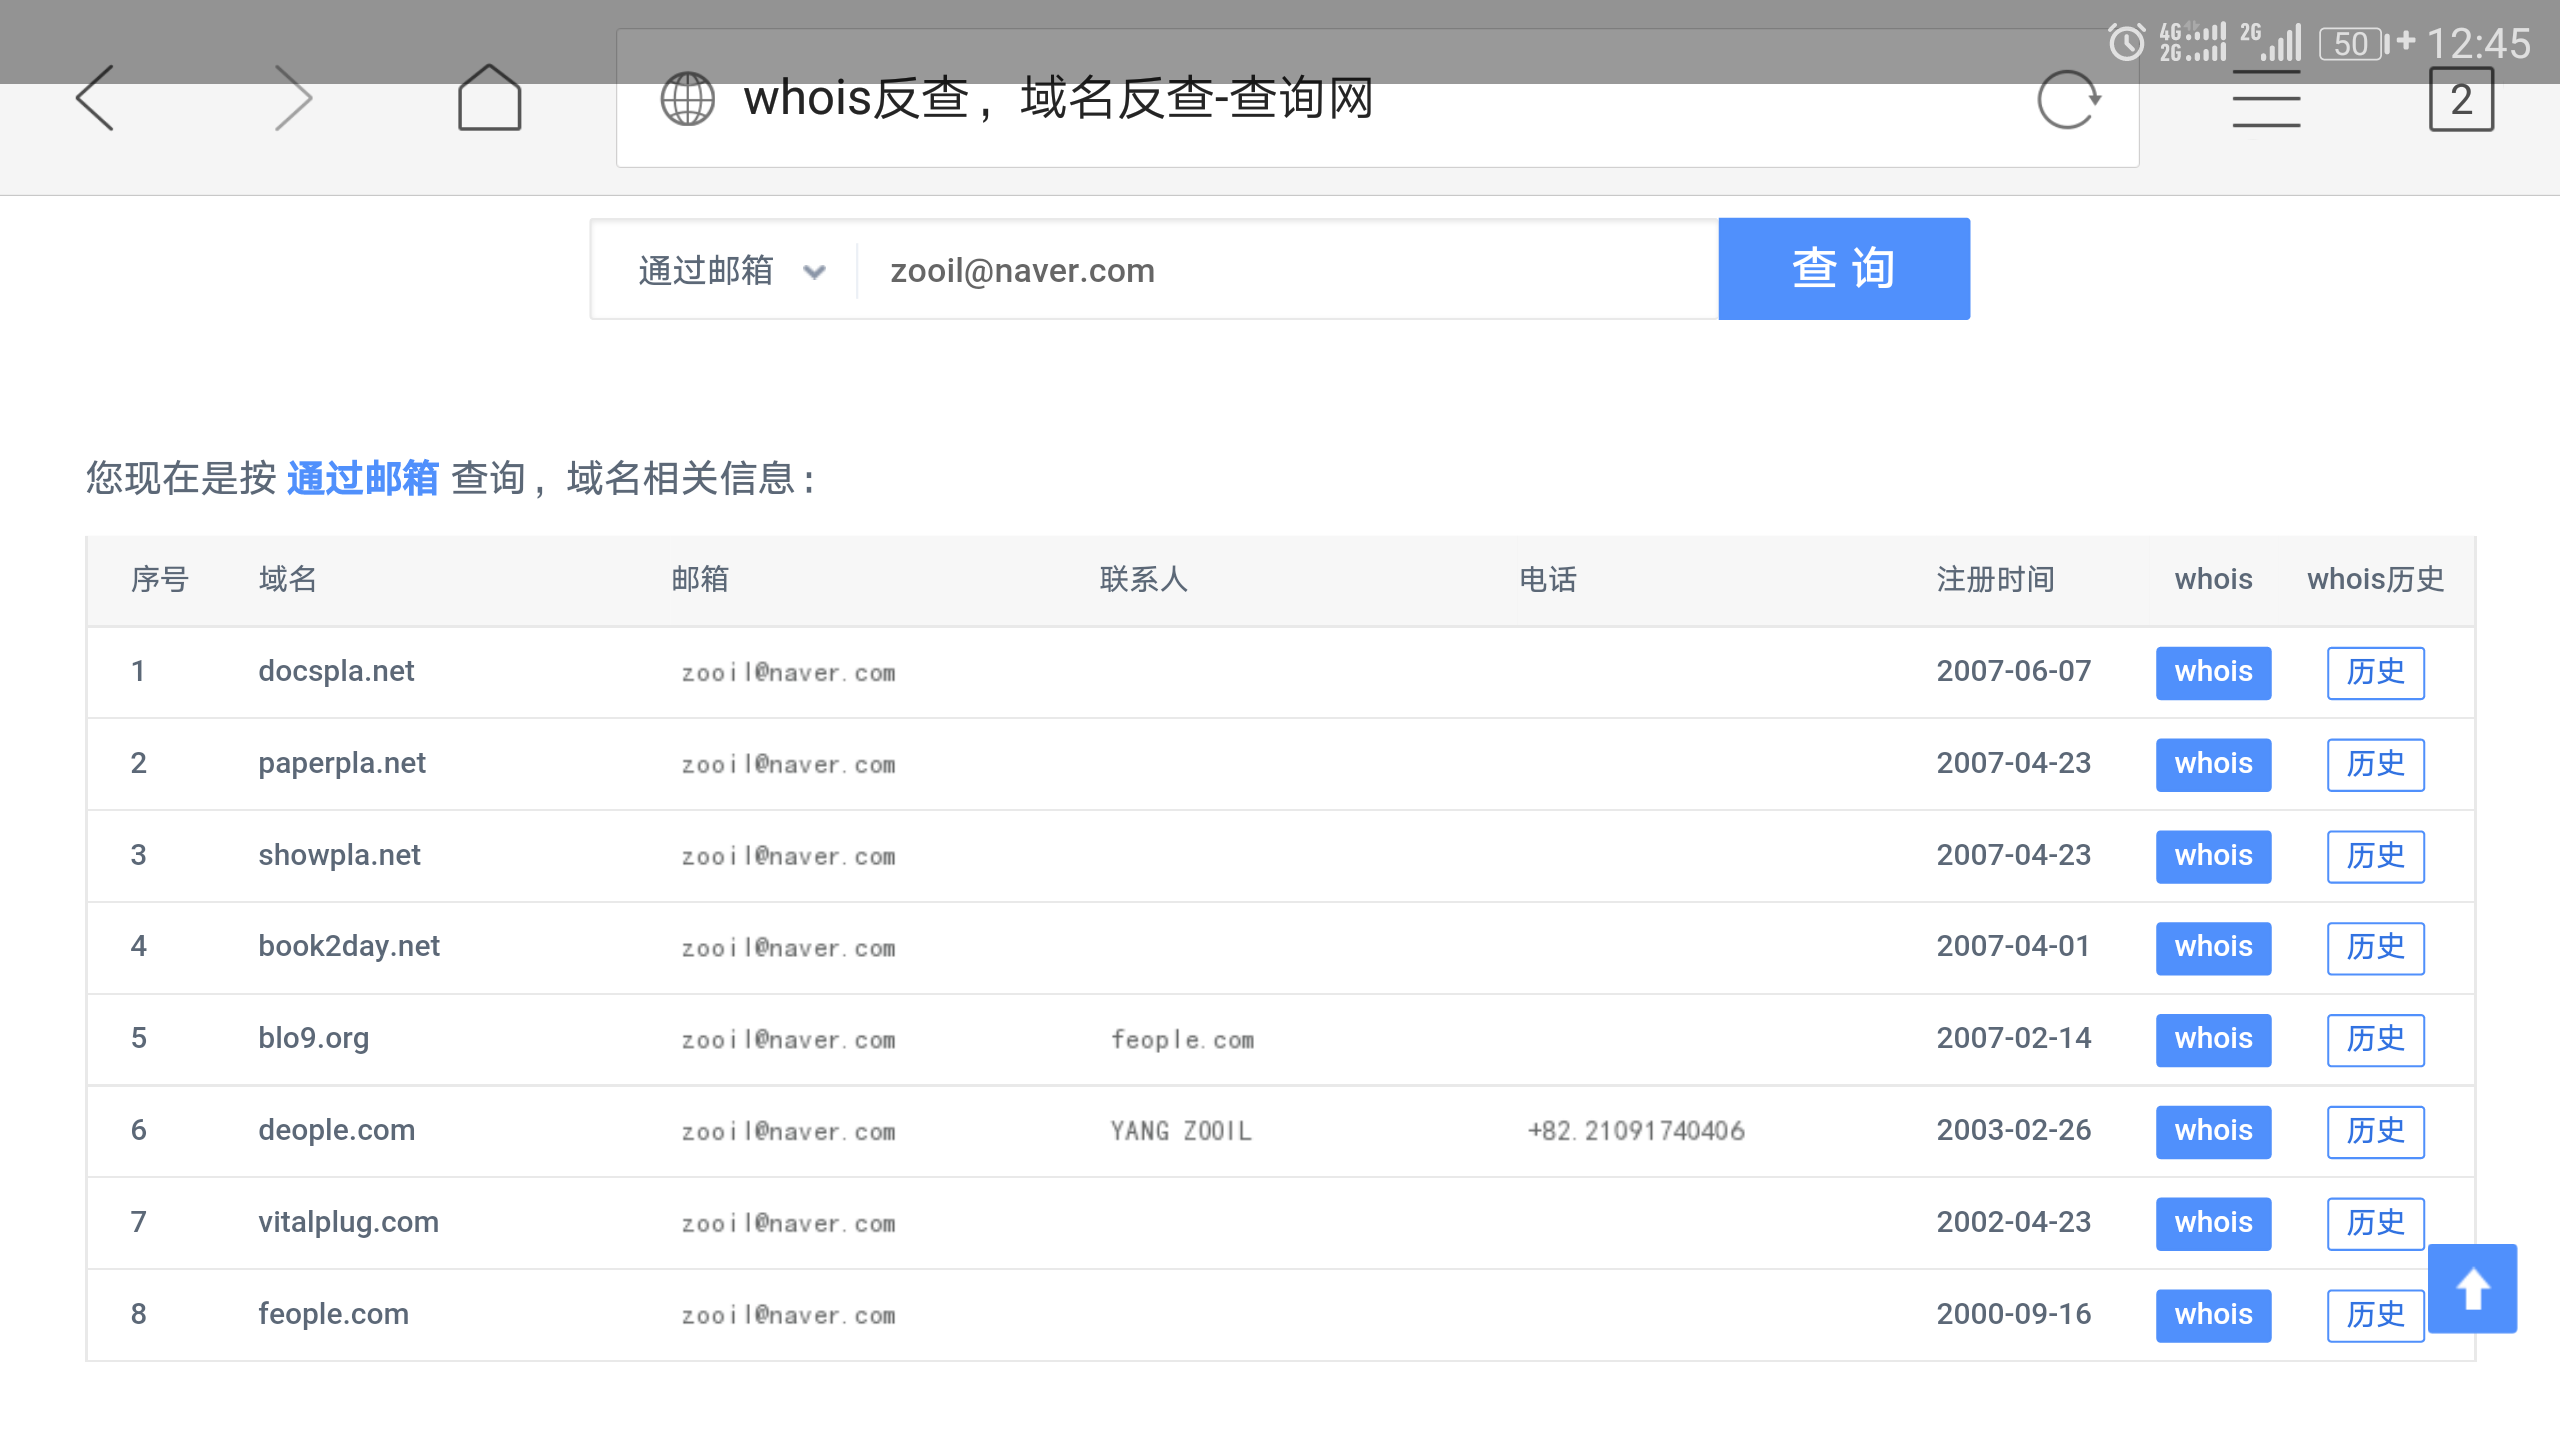This screenshot has width=2560, height=1440.
Task: Open the browser hamburger menu
Action: [2266, 99]
